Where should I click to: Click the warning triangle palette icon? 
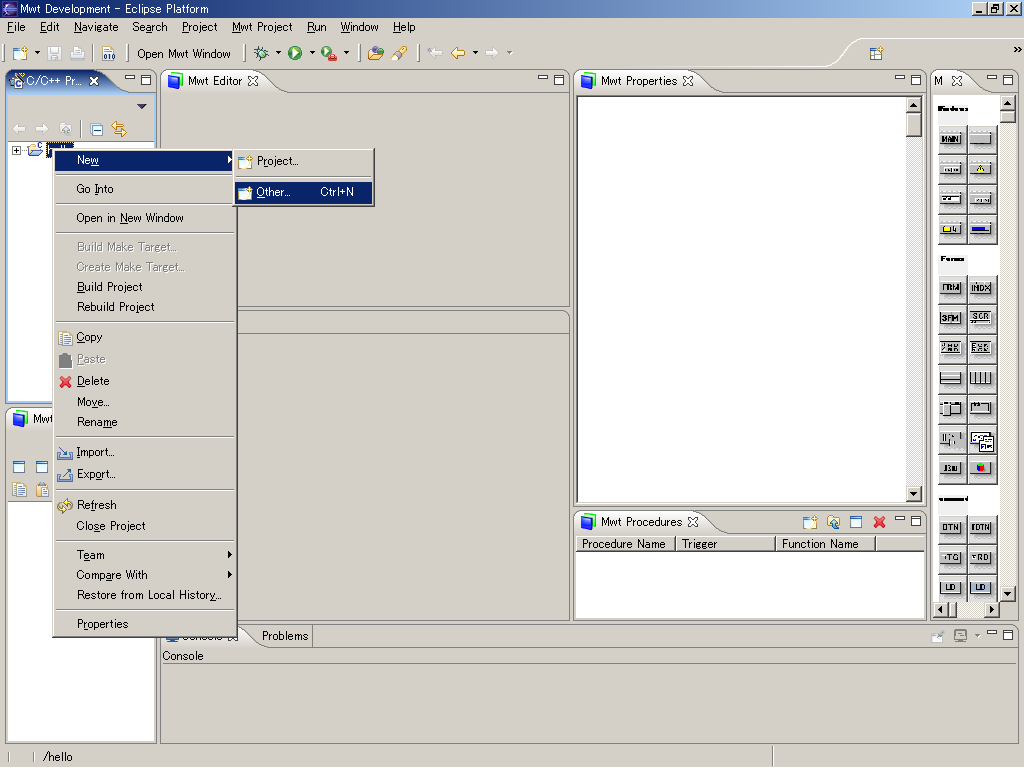click(981, 169)
